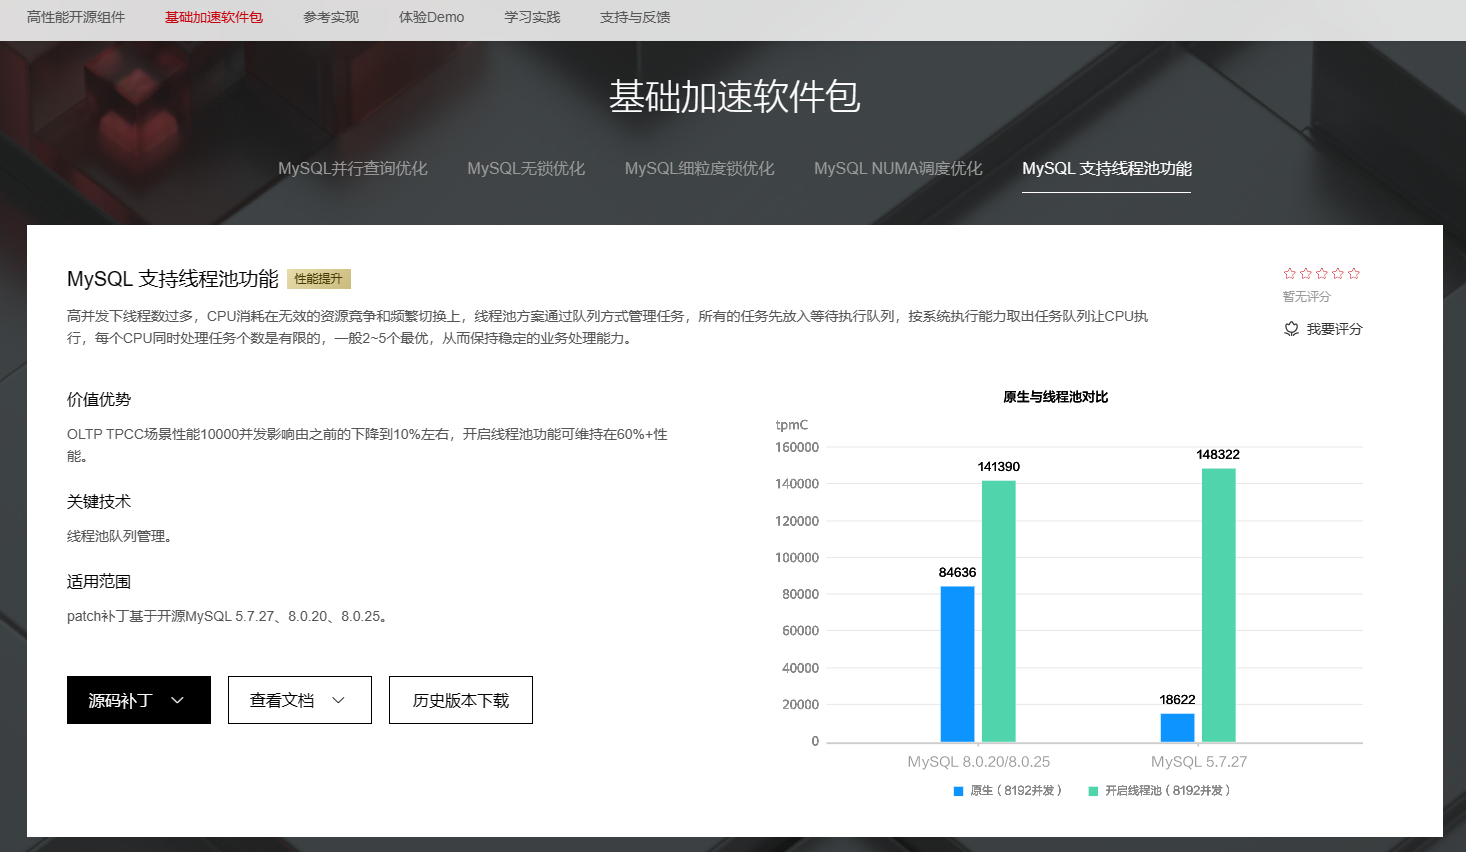Click the 适用范围 heading
The width and height of the screenshot is (1466, 852).
[99, 581]
